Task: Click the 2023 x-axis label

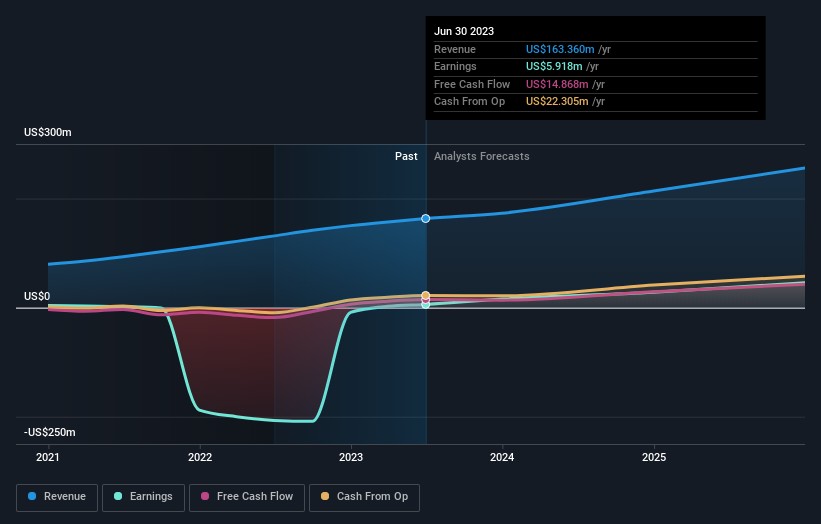Action: pos(351,457)
